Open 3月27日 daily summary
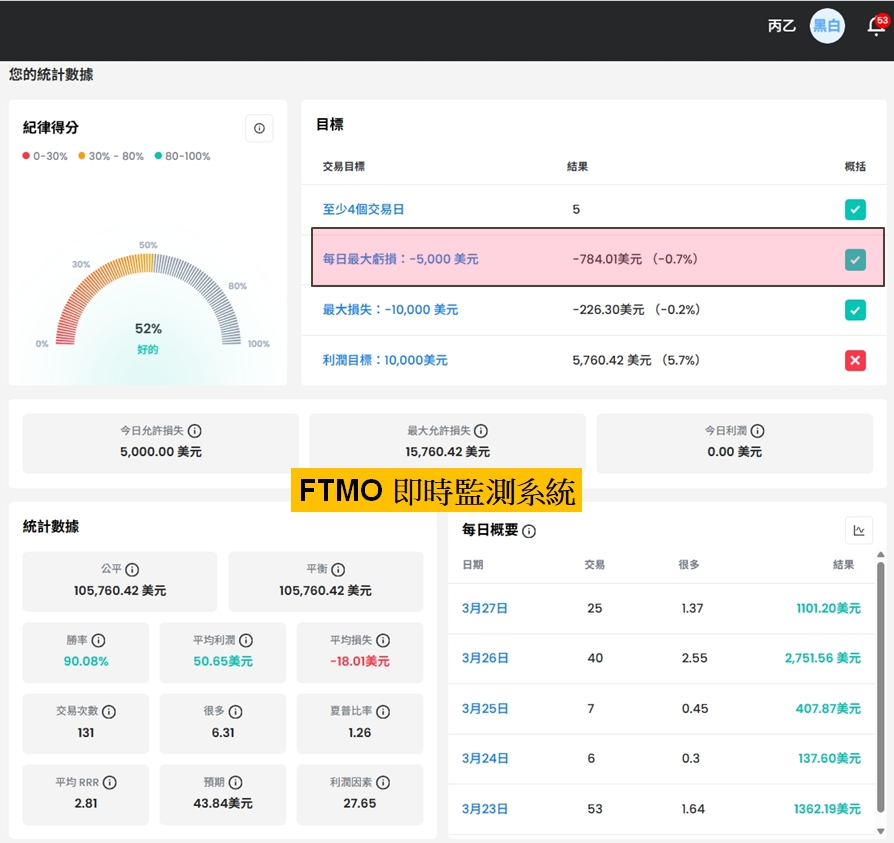894x843 pixels. [x=485, y=608]
